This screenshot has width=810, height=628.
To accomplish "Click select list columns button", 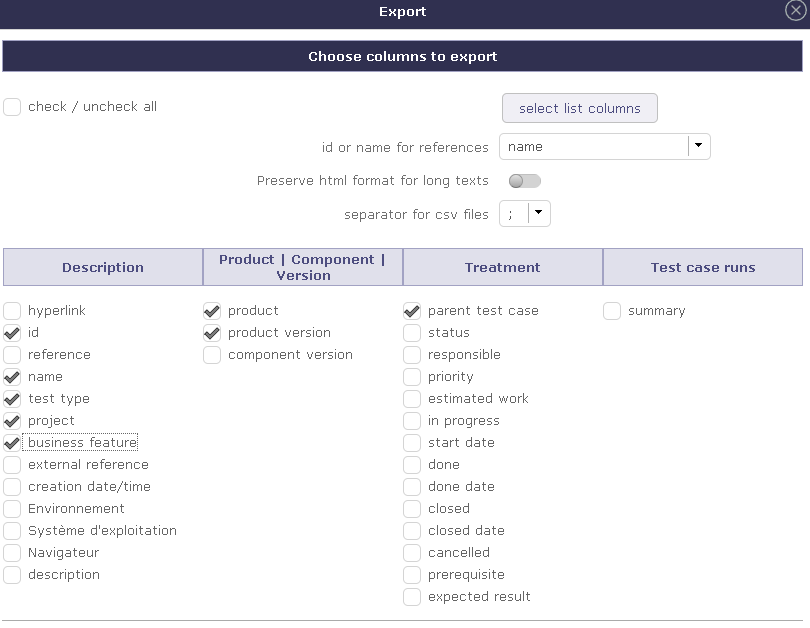I will pos(579,108).
